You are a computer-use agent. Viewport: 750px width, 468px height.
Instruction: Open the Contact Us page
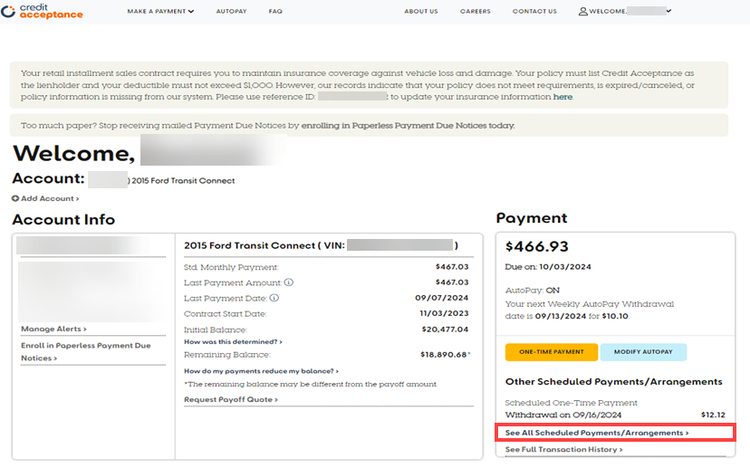534,11
